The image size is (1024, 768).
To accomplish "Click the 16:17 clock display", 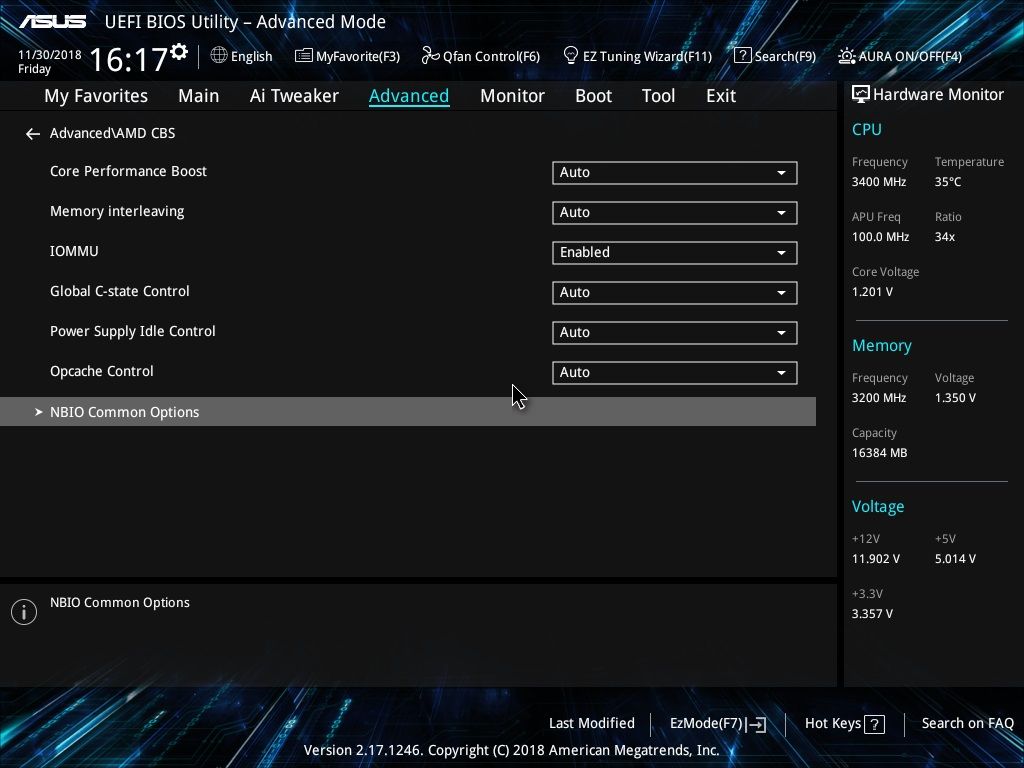I will [129, 60].
